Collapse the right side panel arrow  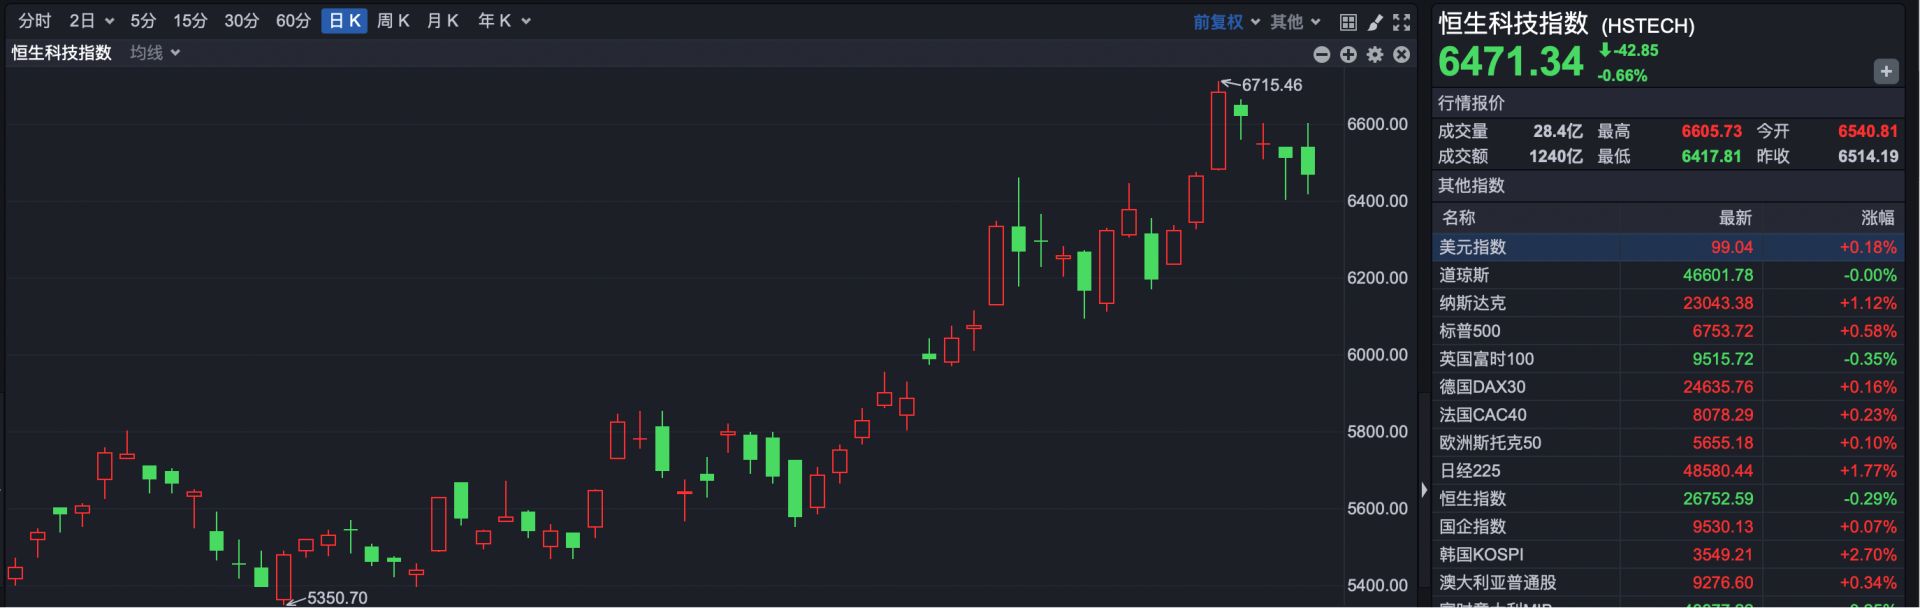point(1424,490)
